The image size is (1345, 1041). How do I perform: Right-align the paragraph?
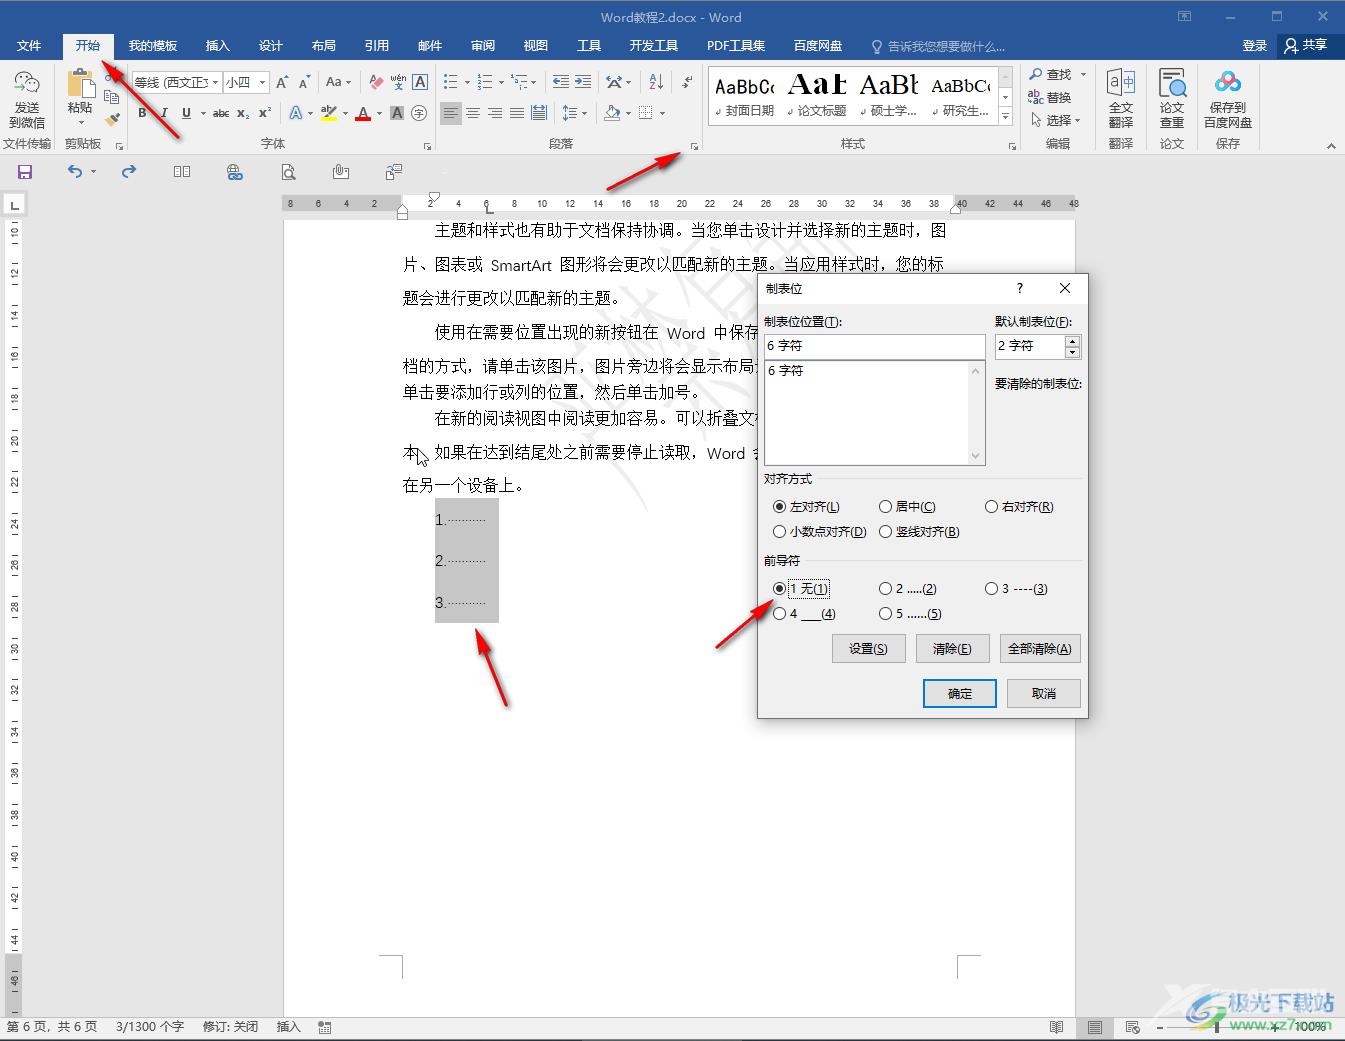[x=495, y=113]
